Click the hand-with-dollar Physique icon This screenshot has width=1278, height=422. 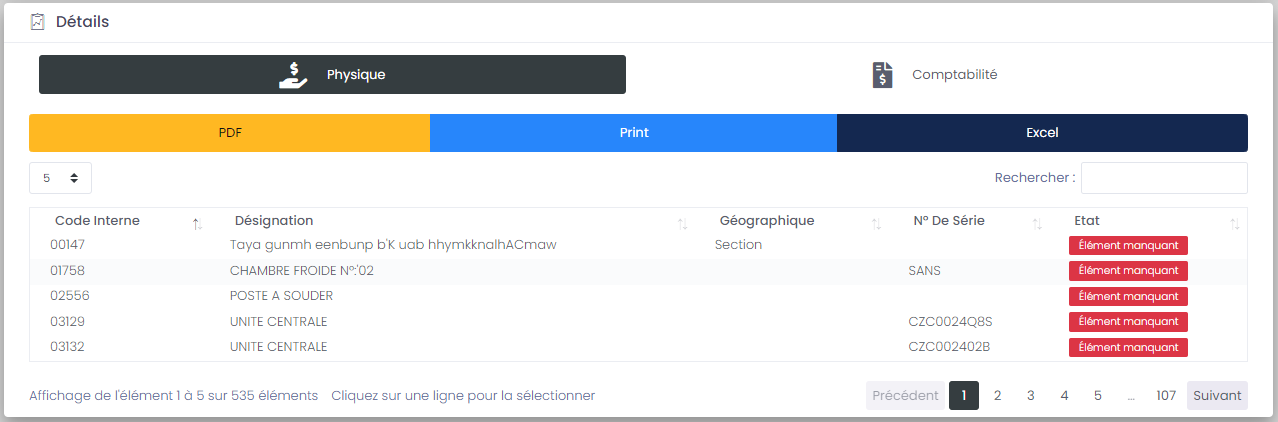[x=293, y=75]
